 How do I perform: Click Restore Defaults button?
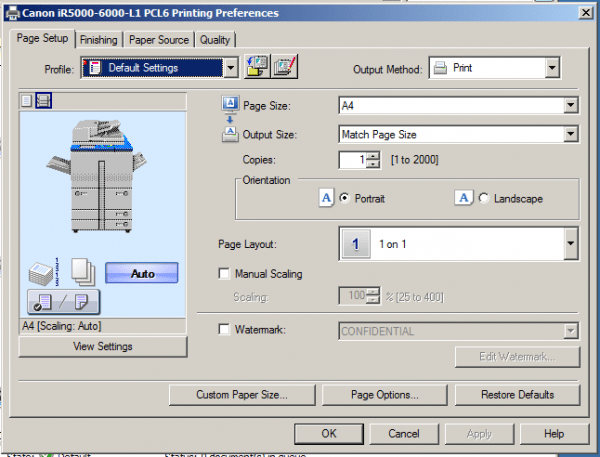pyautogui.click(x=517, y=395)
